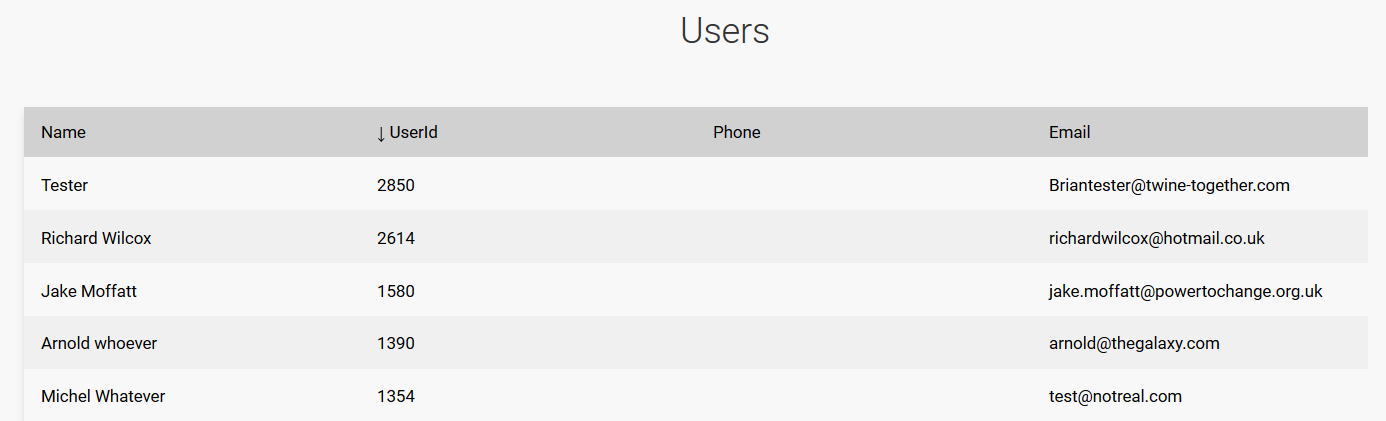Screen dimensions: 1386x421
Task: Select Richard Wilcox name cell
Action: coord(96,238)
